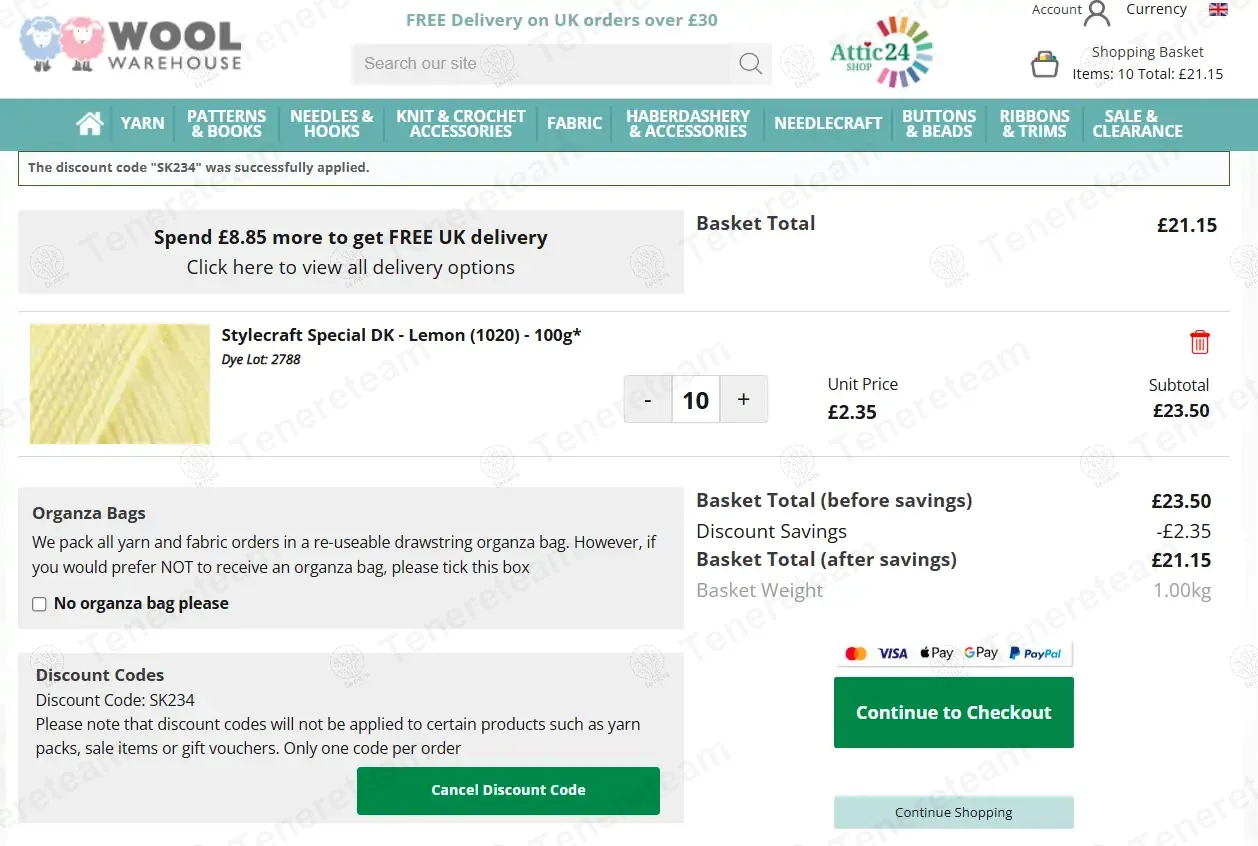Remove item with red trash icon
Screen dimensions: 1258x846
[x=1200, y=342]
